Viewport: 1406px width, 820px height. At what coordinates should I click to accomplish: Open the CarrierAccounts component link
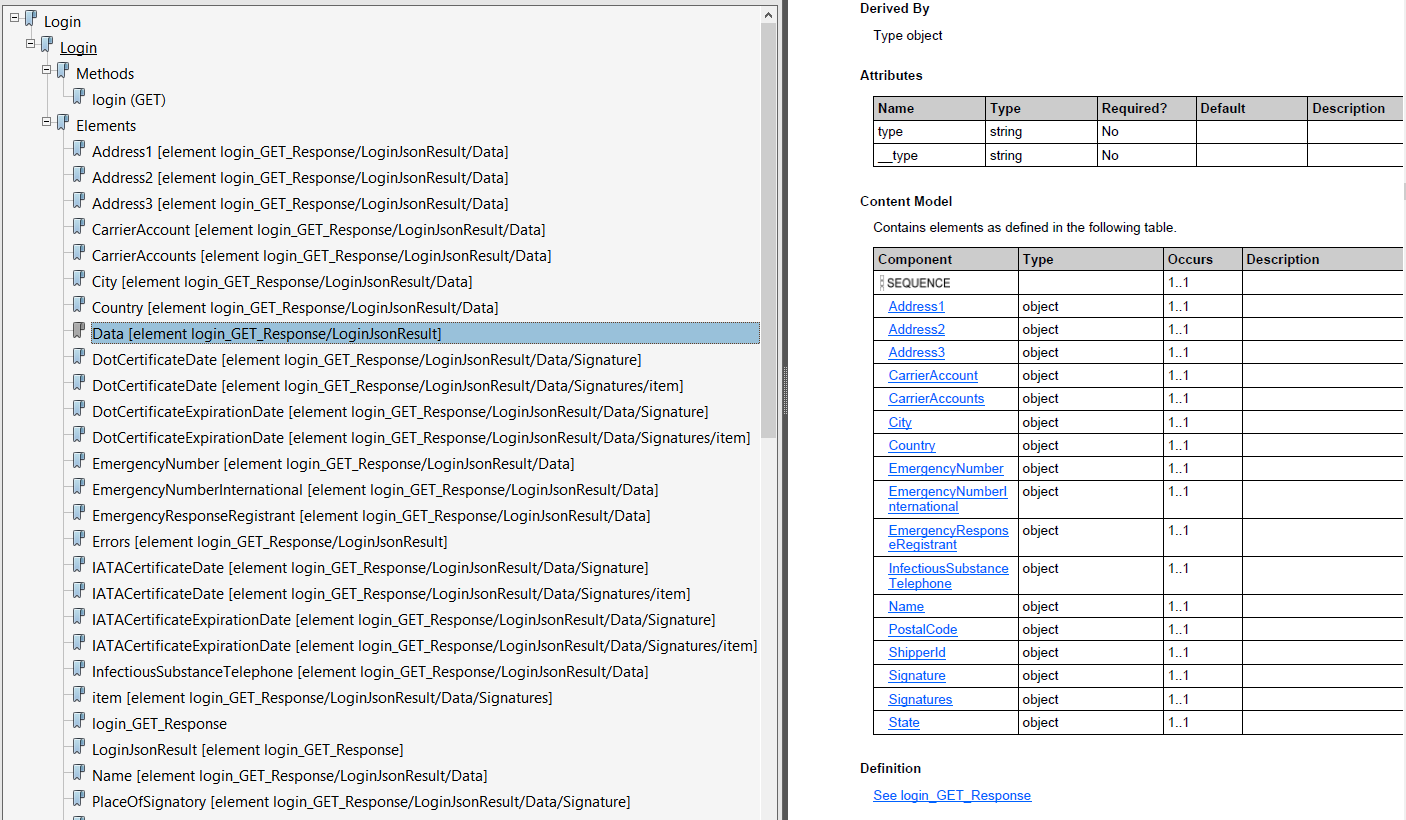pyautogui.click(x=936, y=398)
